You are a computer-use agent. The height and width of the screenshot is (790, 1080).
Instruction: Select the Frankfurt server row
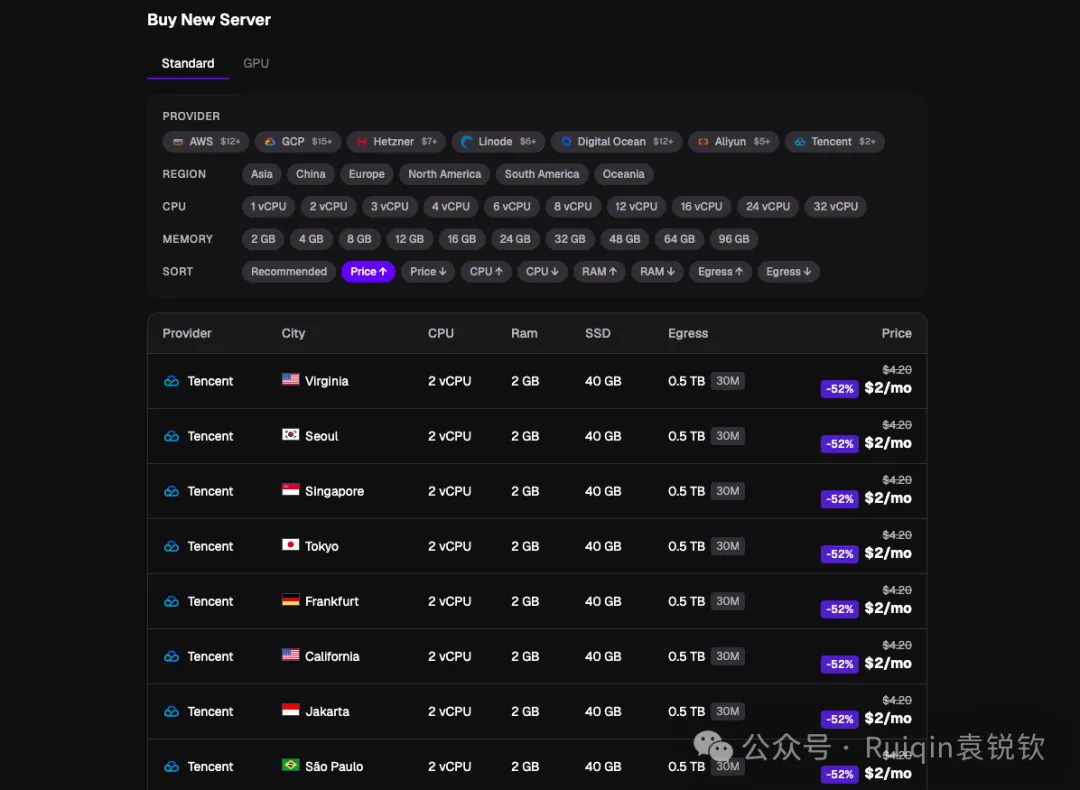tap(537, 601)
